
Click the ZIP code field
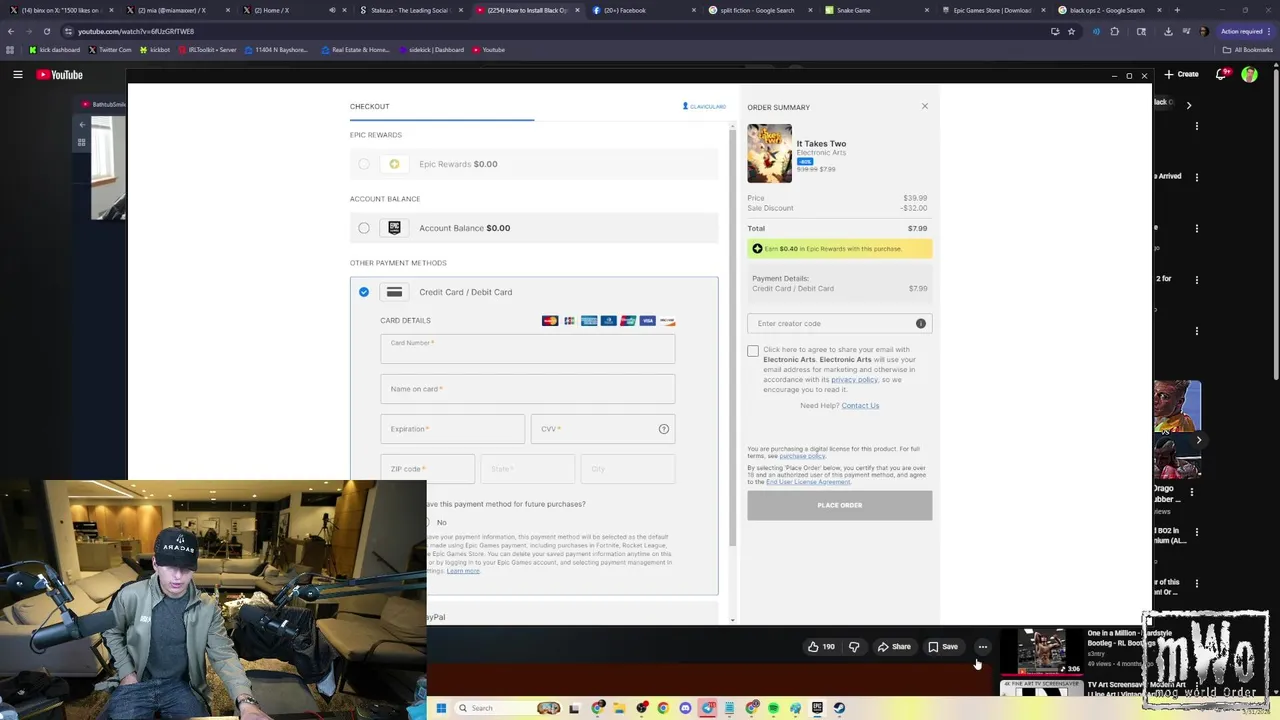[427, 469]
